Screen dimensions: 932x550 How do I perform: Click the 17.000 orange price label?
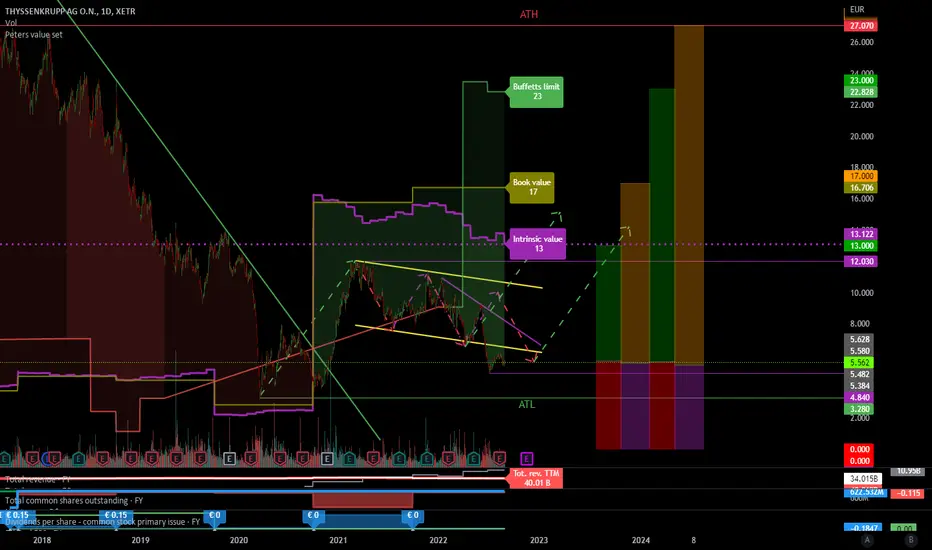[x=861, y=176]
